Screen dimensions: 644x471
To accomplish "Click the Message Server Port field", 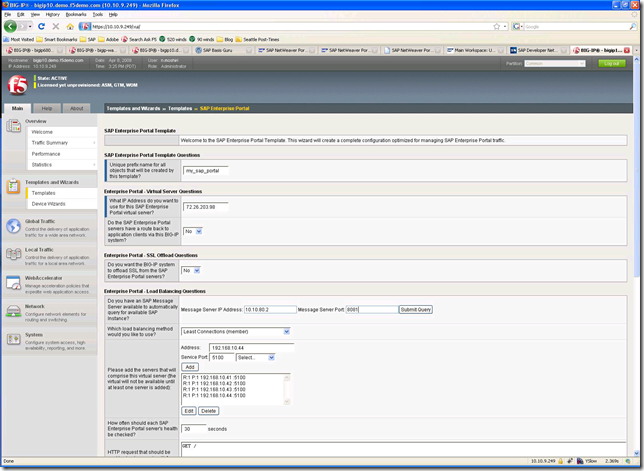I will coord(370,309).
